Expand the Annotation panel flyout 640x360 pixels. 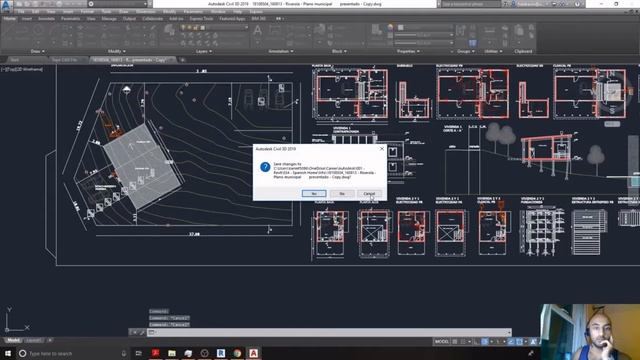pos(281,51)
